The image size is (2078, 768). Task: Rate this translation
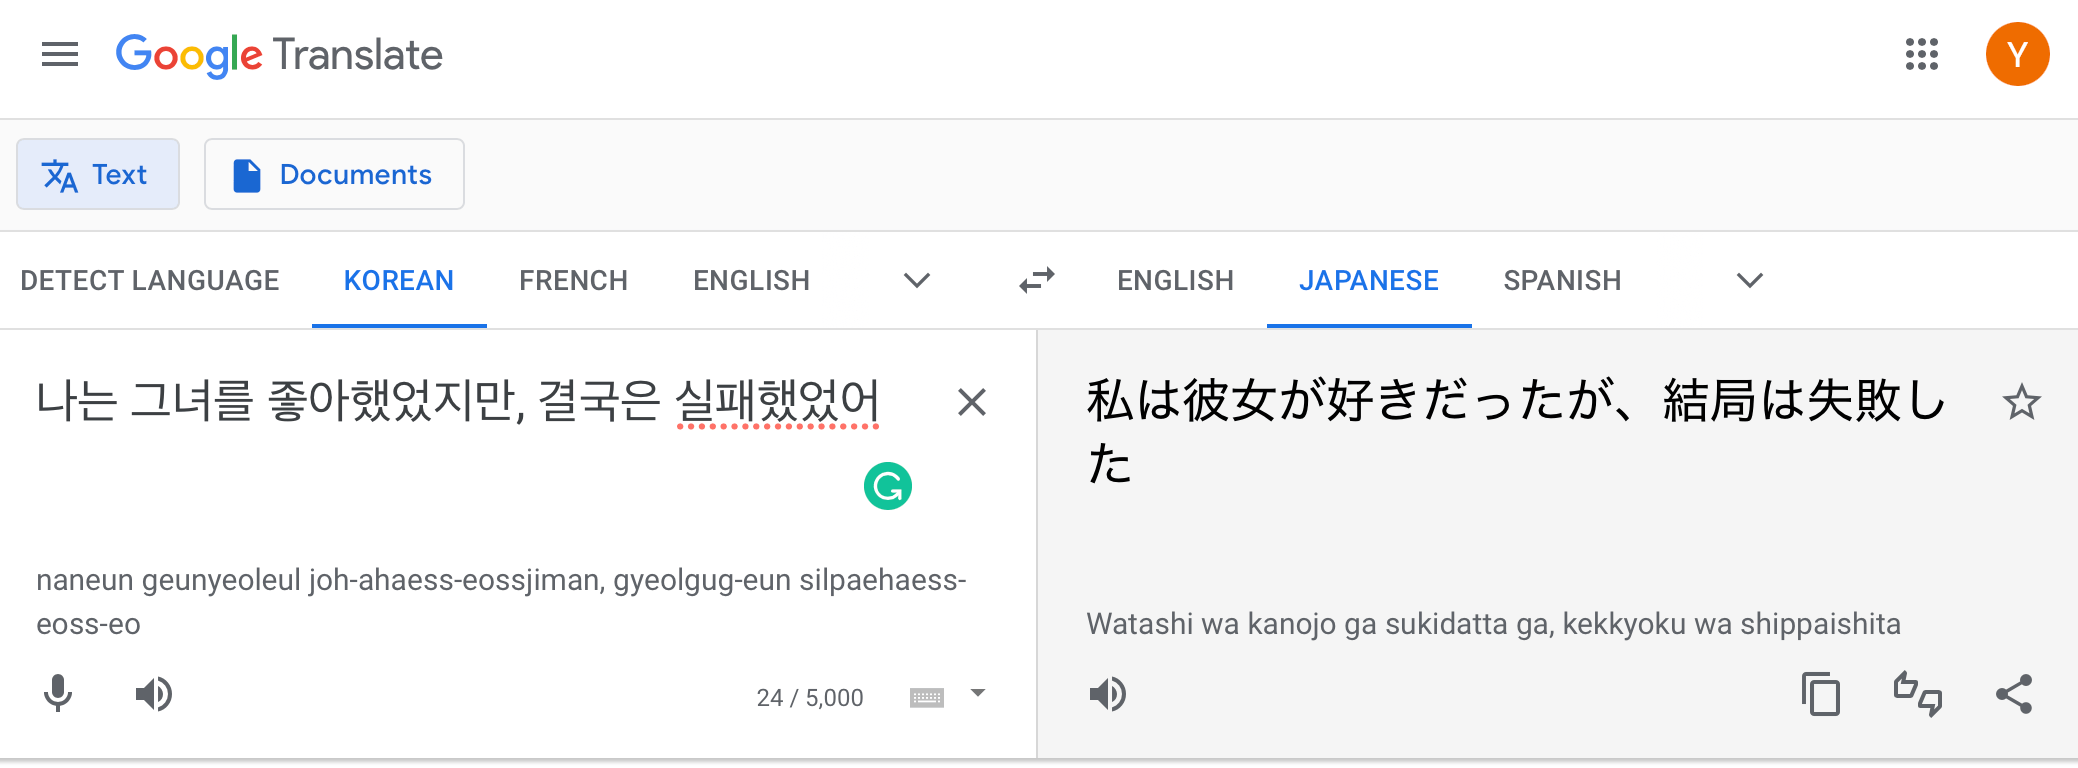click(1917, 695)
